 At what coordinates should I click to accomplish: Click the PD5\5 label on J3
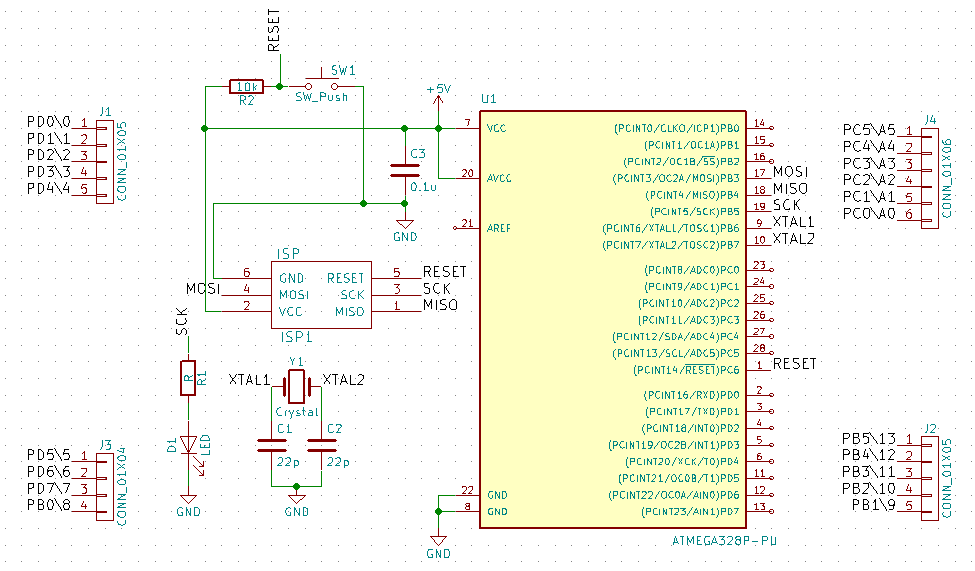(49, 455)
